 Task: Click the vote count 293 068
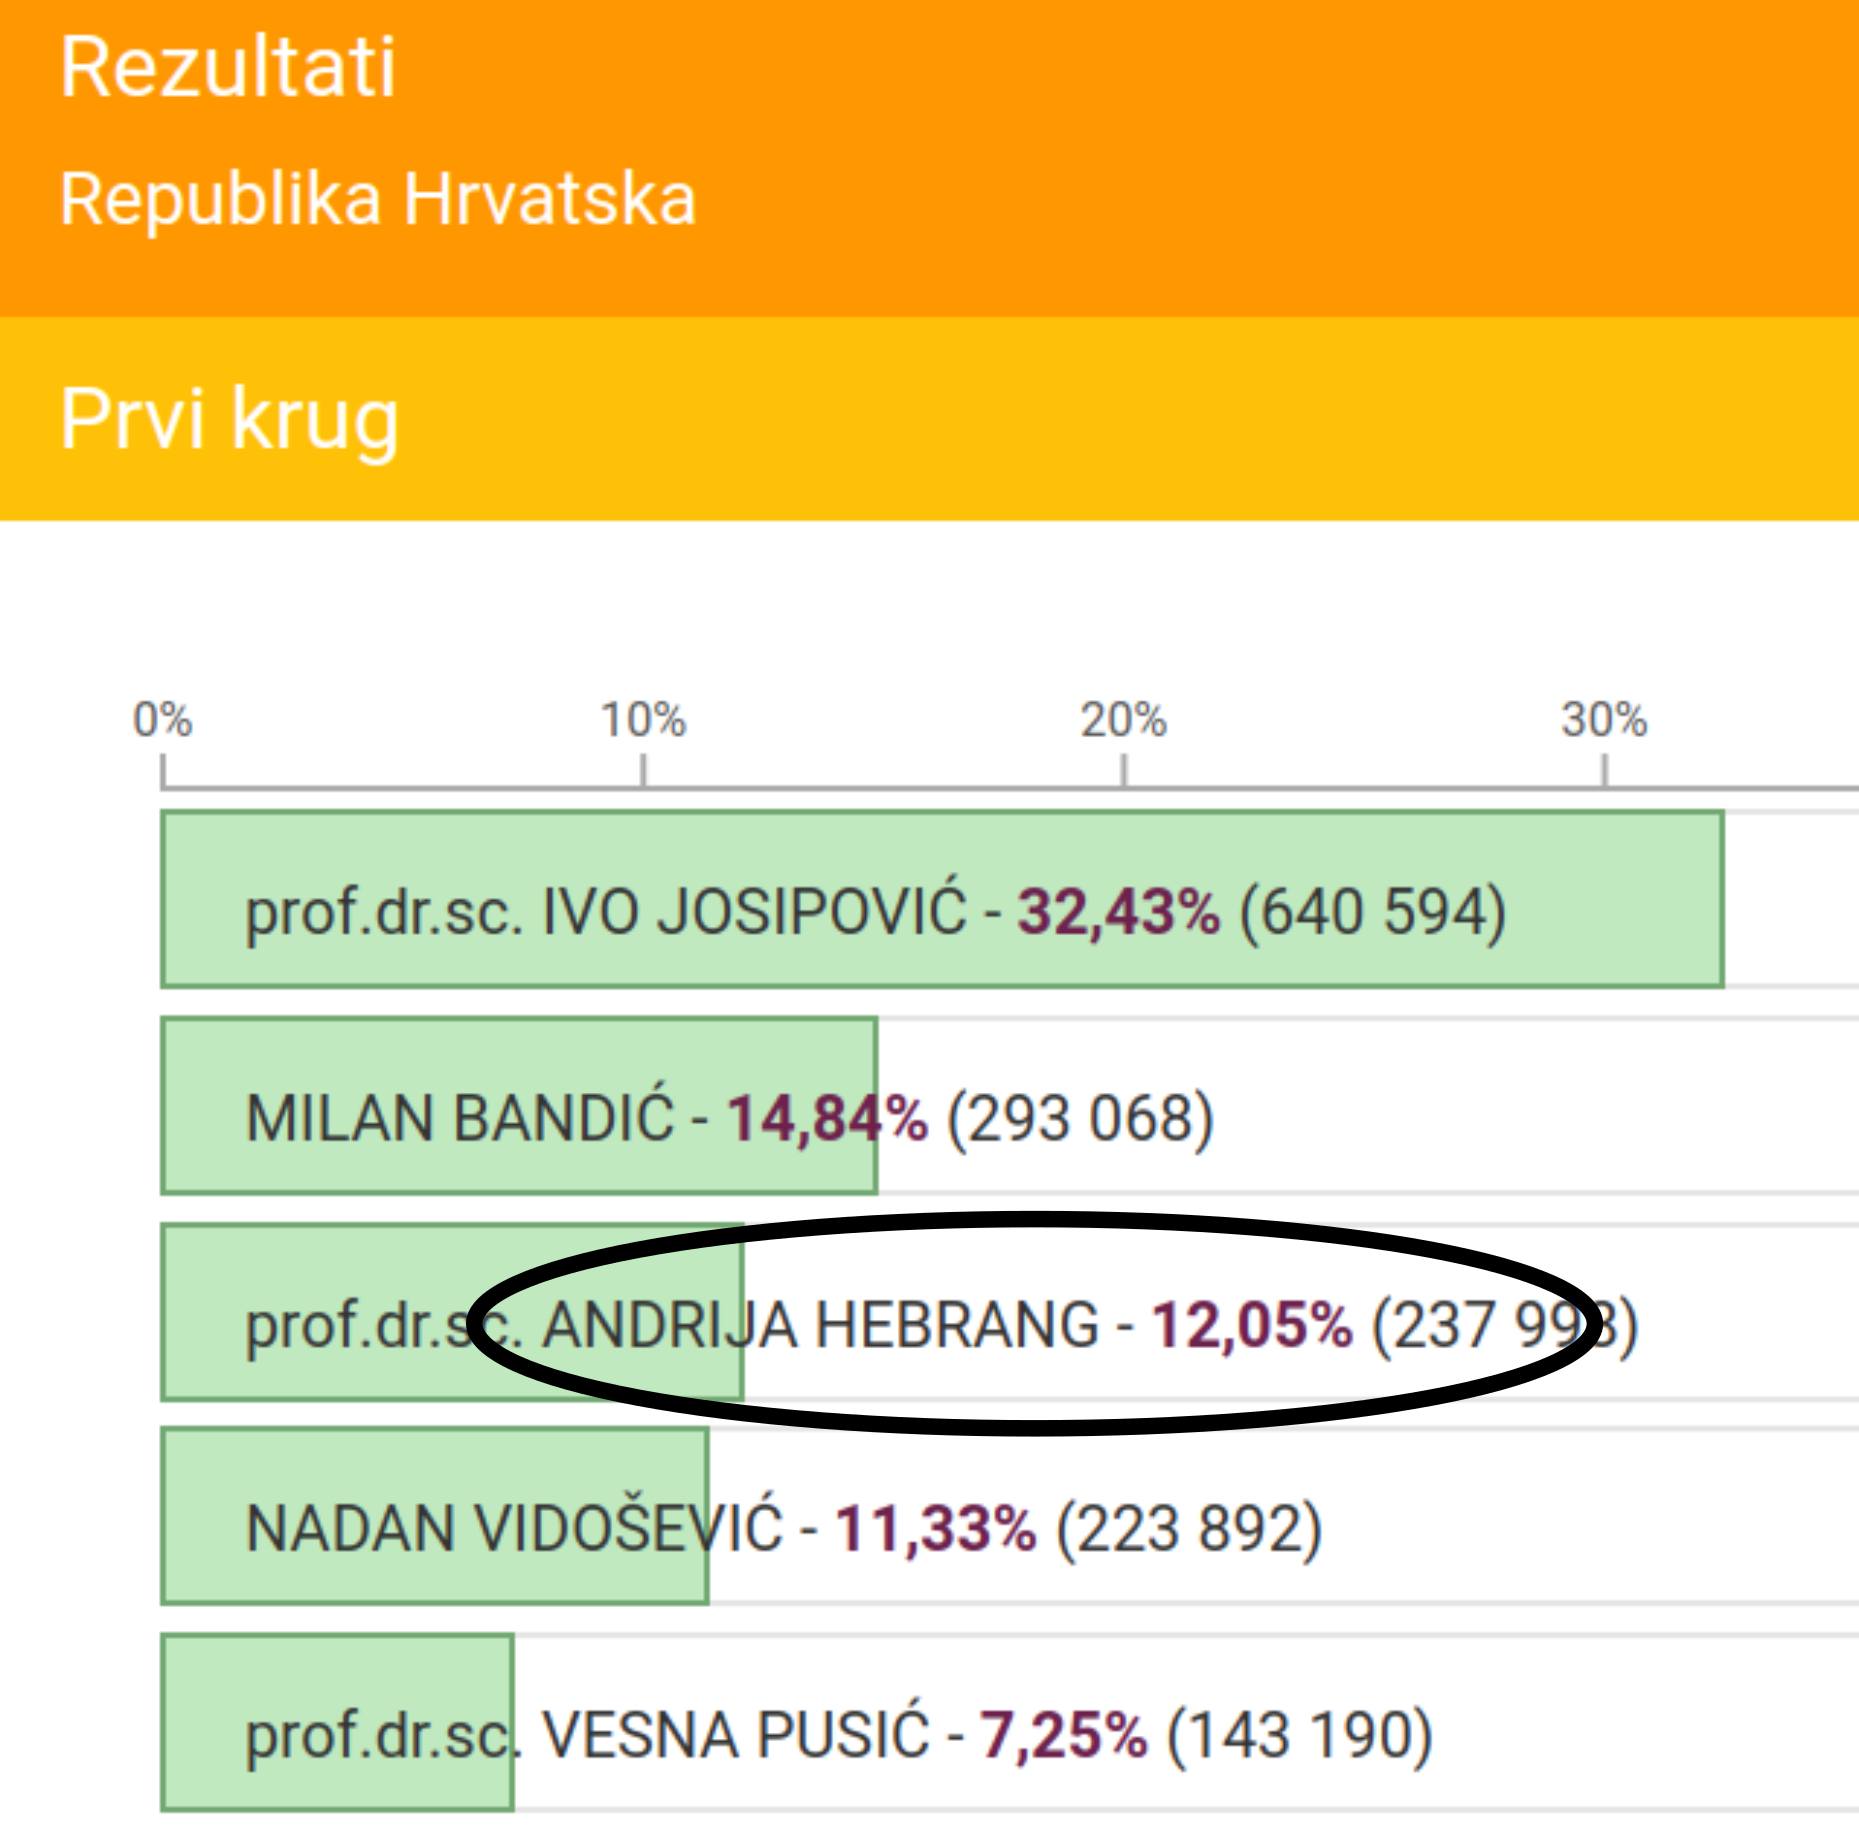click(1080, 1118)
